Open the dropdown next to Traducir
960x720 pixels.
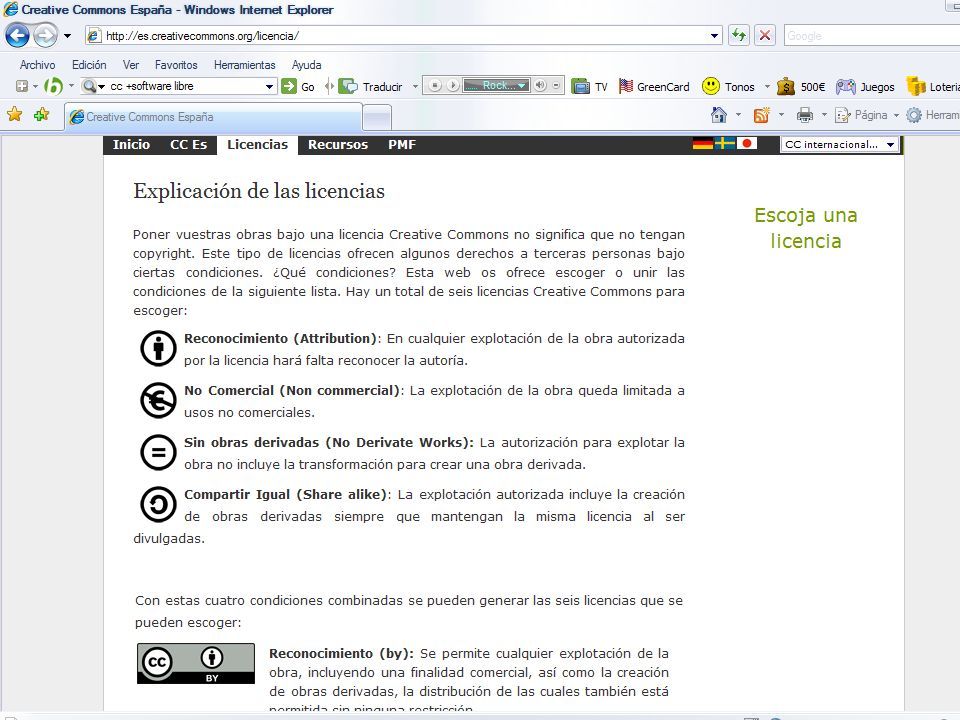click(415, 87)
